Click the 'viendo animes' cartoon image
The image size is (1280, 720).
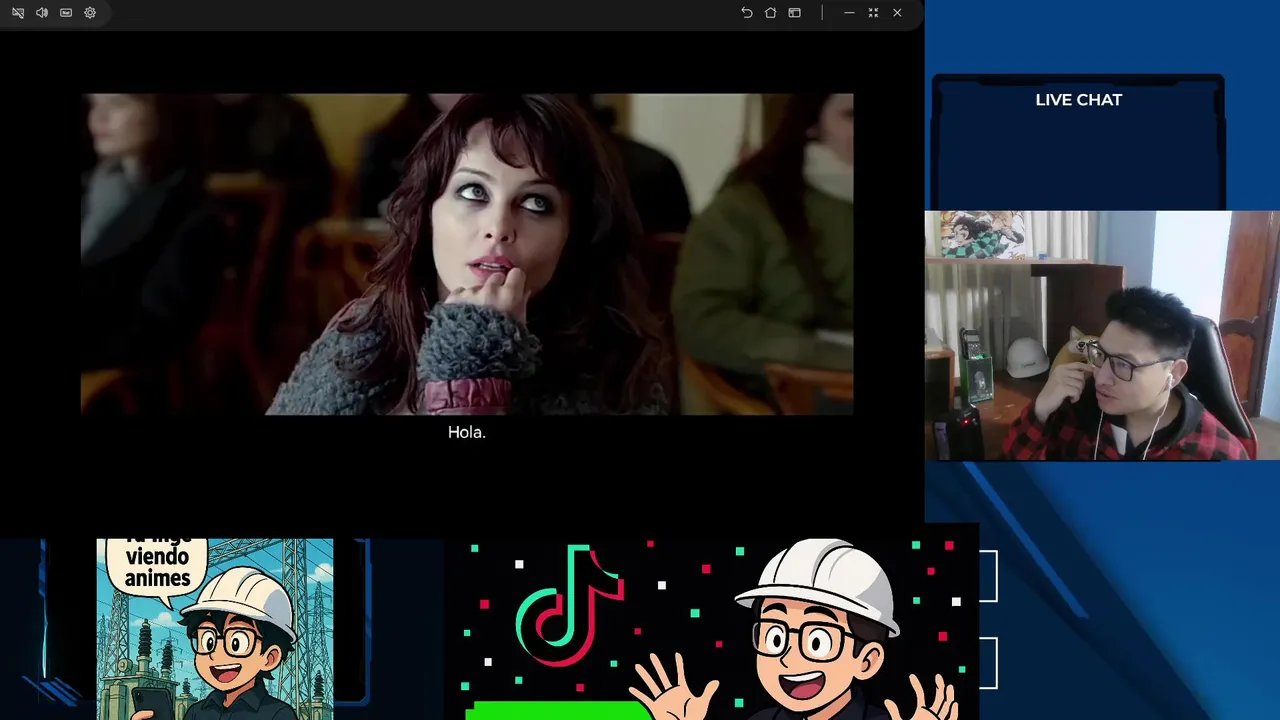pos(215,629)
